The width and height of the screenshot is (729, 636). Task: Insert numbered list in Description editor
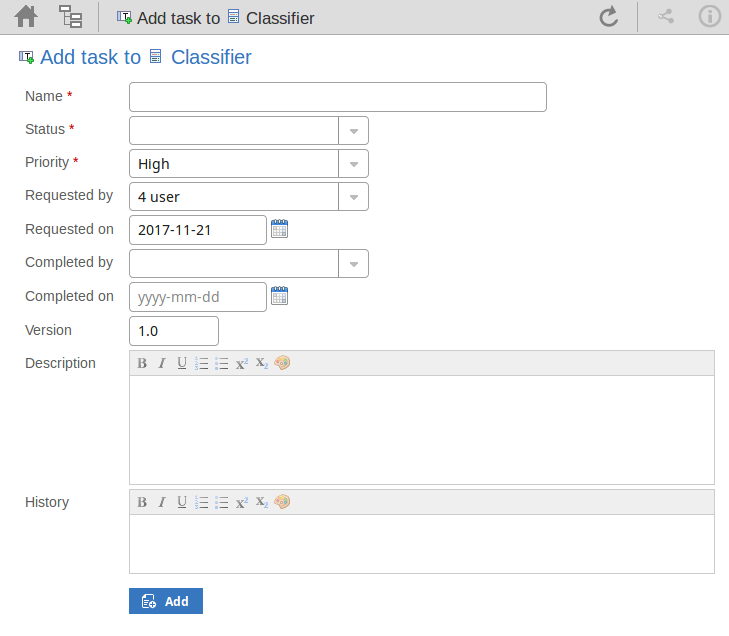202,363
